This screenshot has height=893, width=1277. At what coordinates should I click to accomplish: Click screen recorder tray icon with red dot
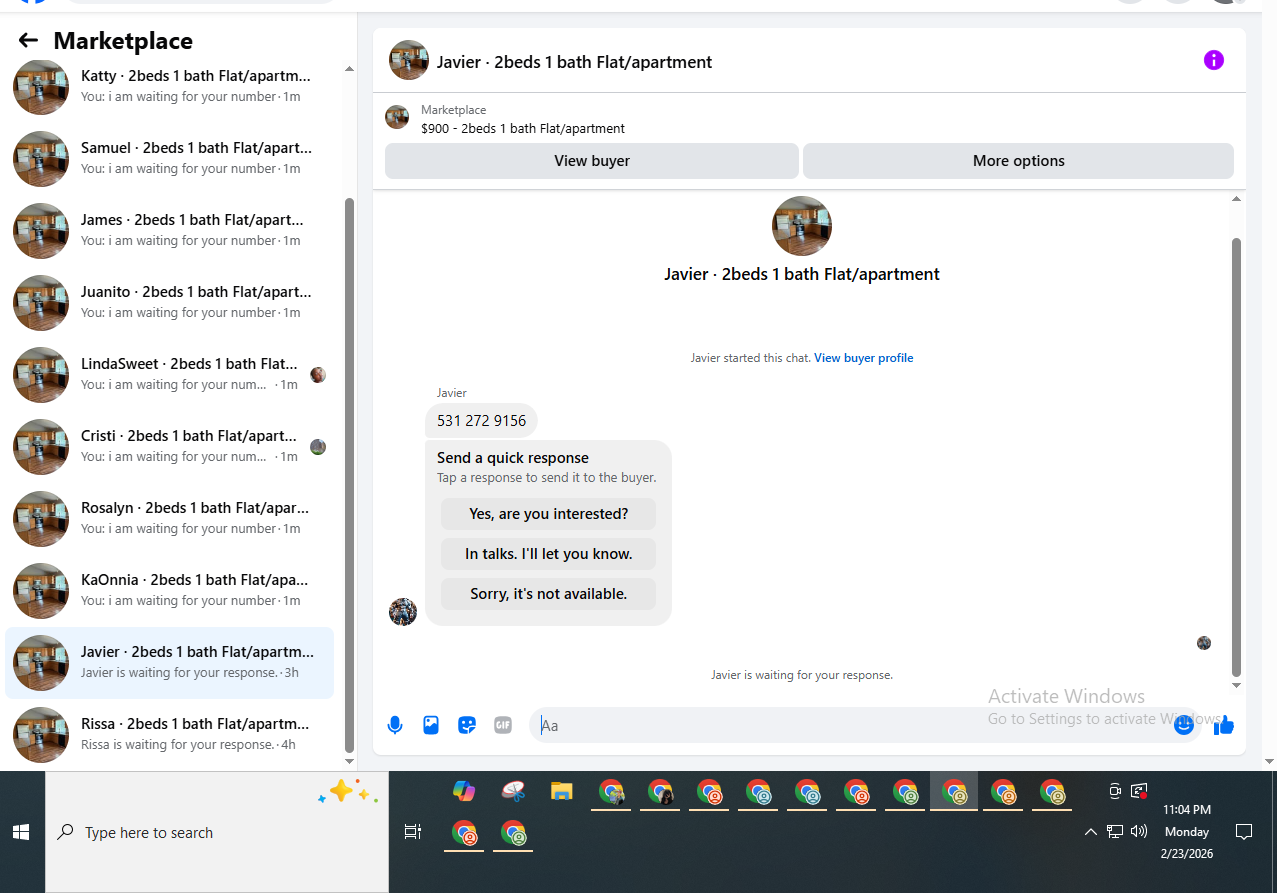click(1139, 791)
